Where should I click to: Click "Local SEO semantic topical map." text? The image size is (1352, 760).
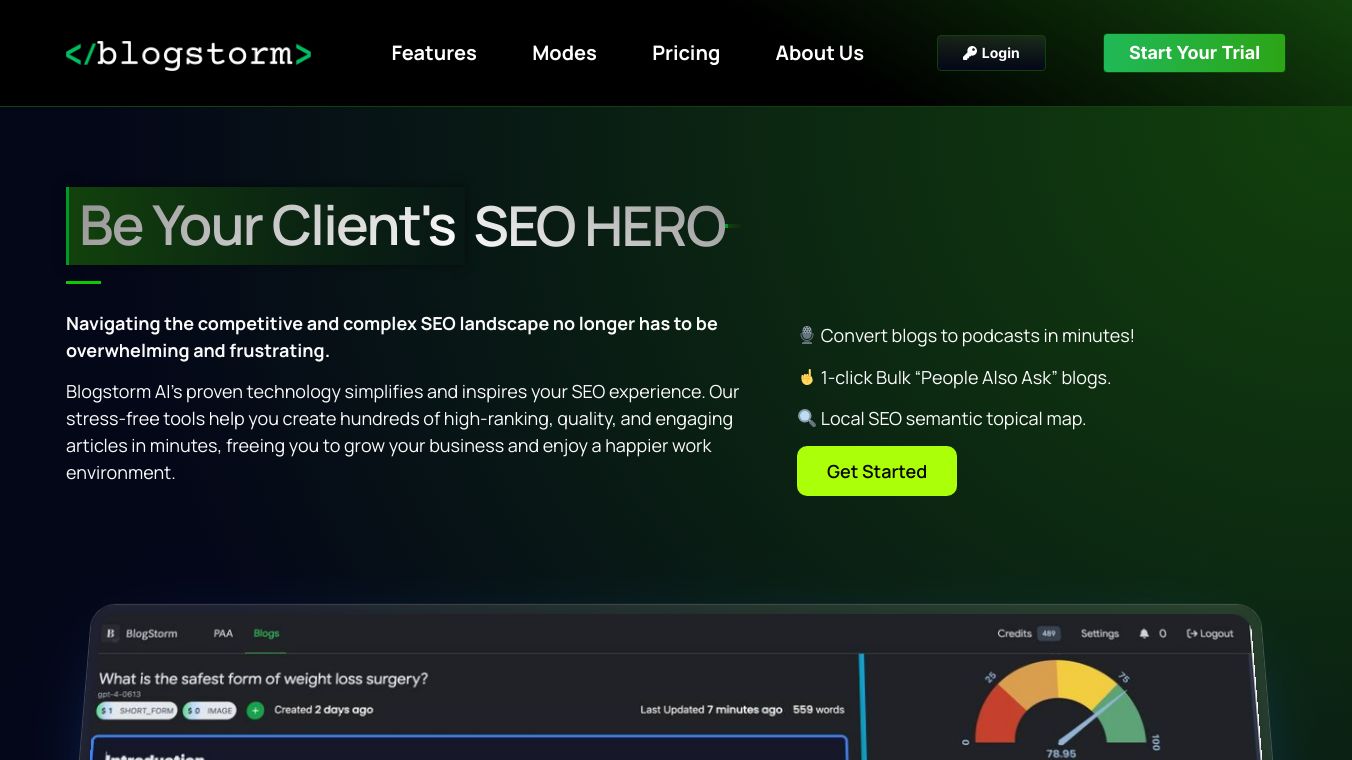tap(953, 419)
